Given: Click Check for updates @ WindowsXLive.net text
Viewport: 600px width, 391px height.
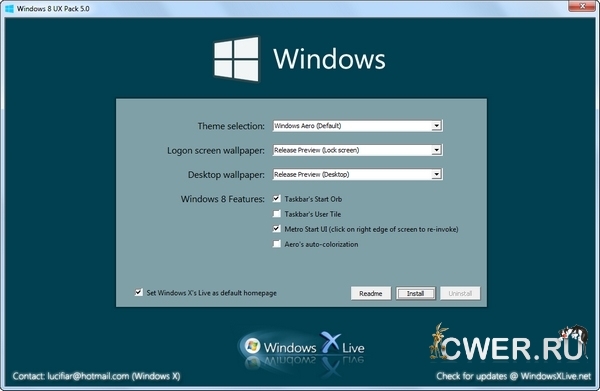Looking at the screenshot, I should click(x=514, y=376).
